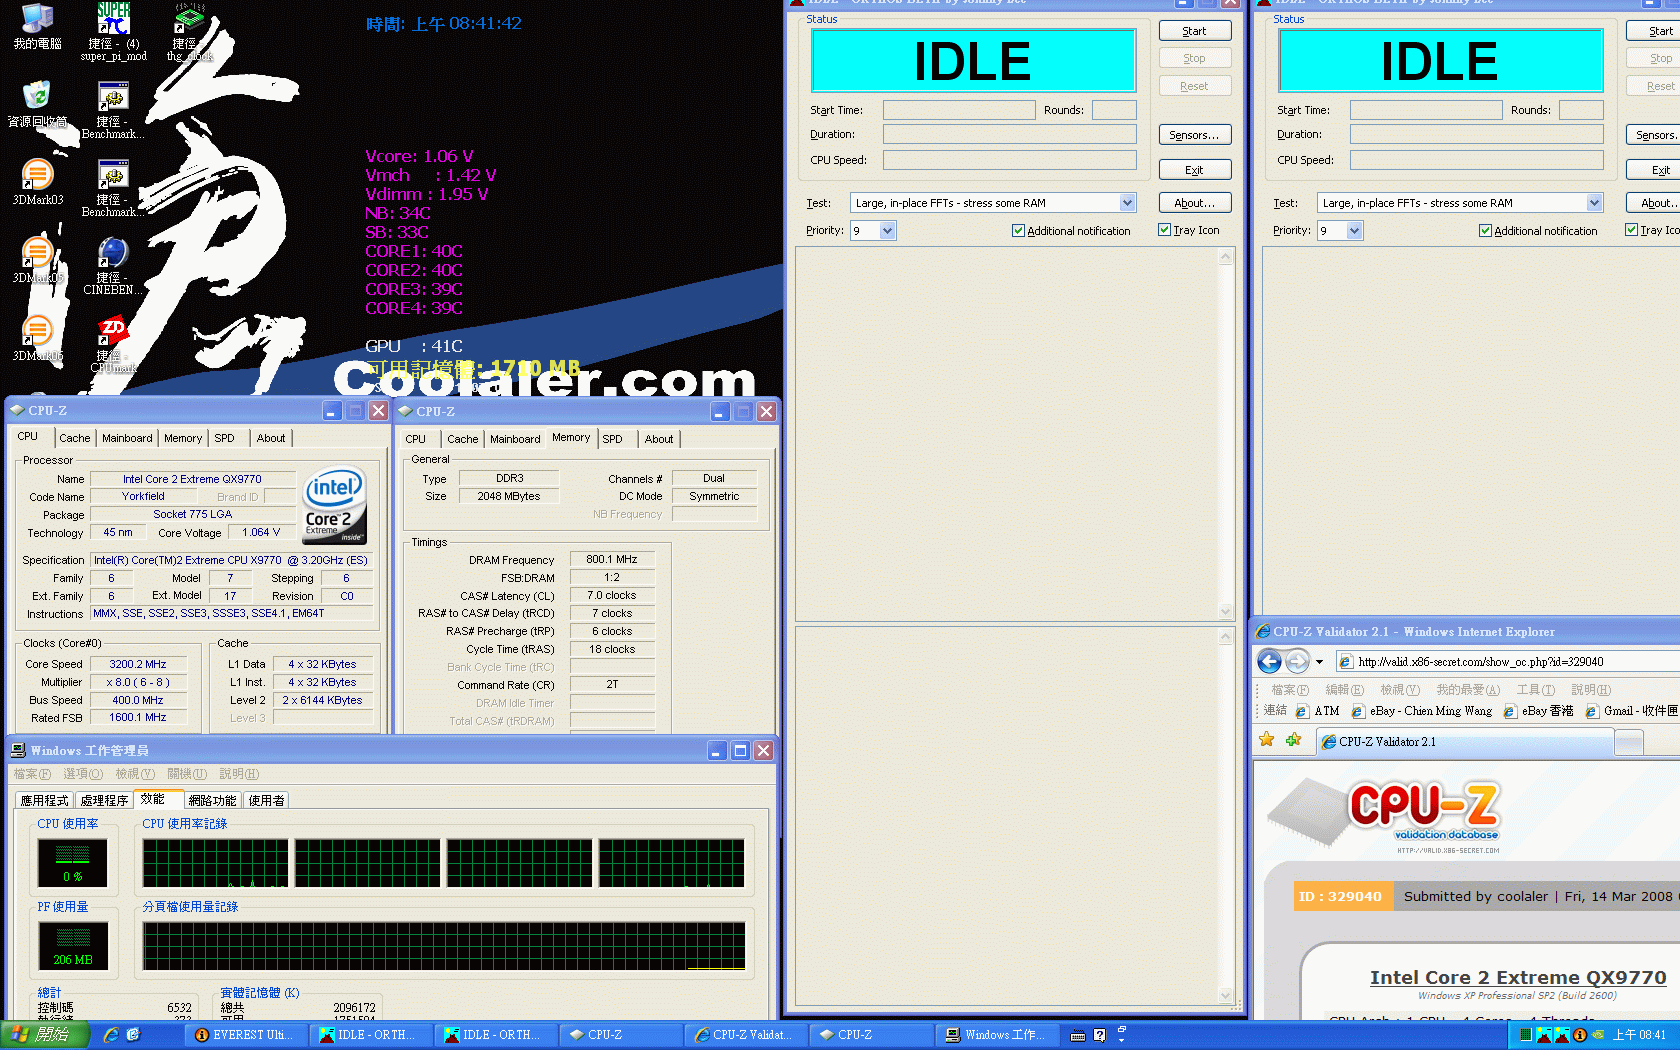Click the Windows 開始 Start button
This screenshot has width=1680, height=1050.
pos(45,1035)
